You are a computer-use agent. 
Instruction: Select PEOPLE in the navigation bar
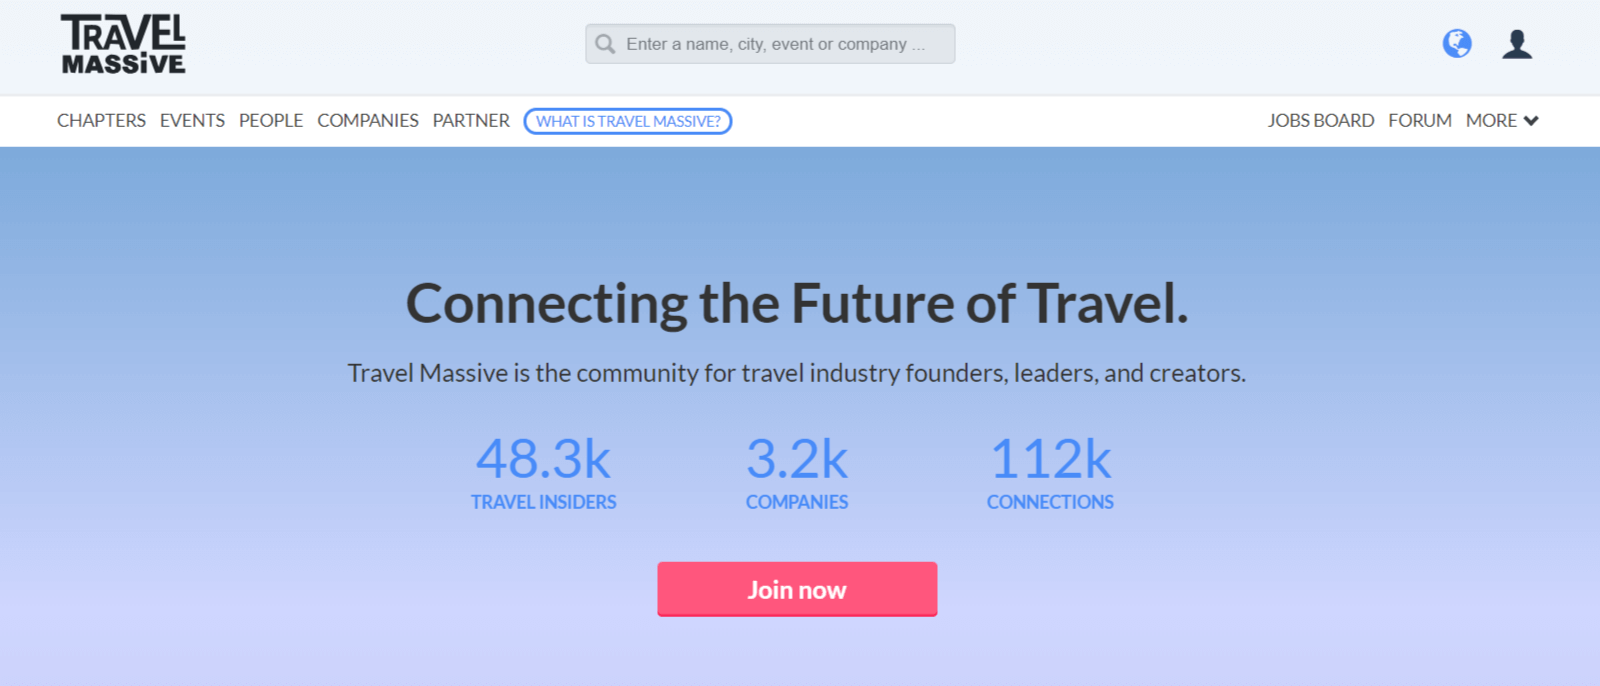point(271,120)
